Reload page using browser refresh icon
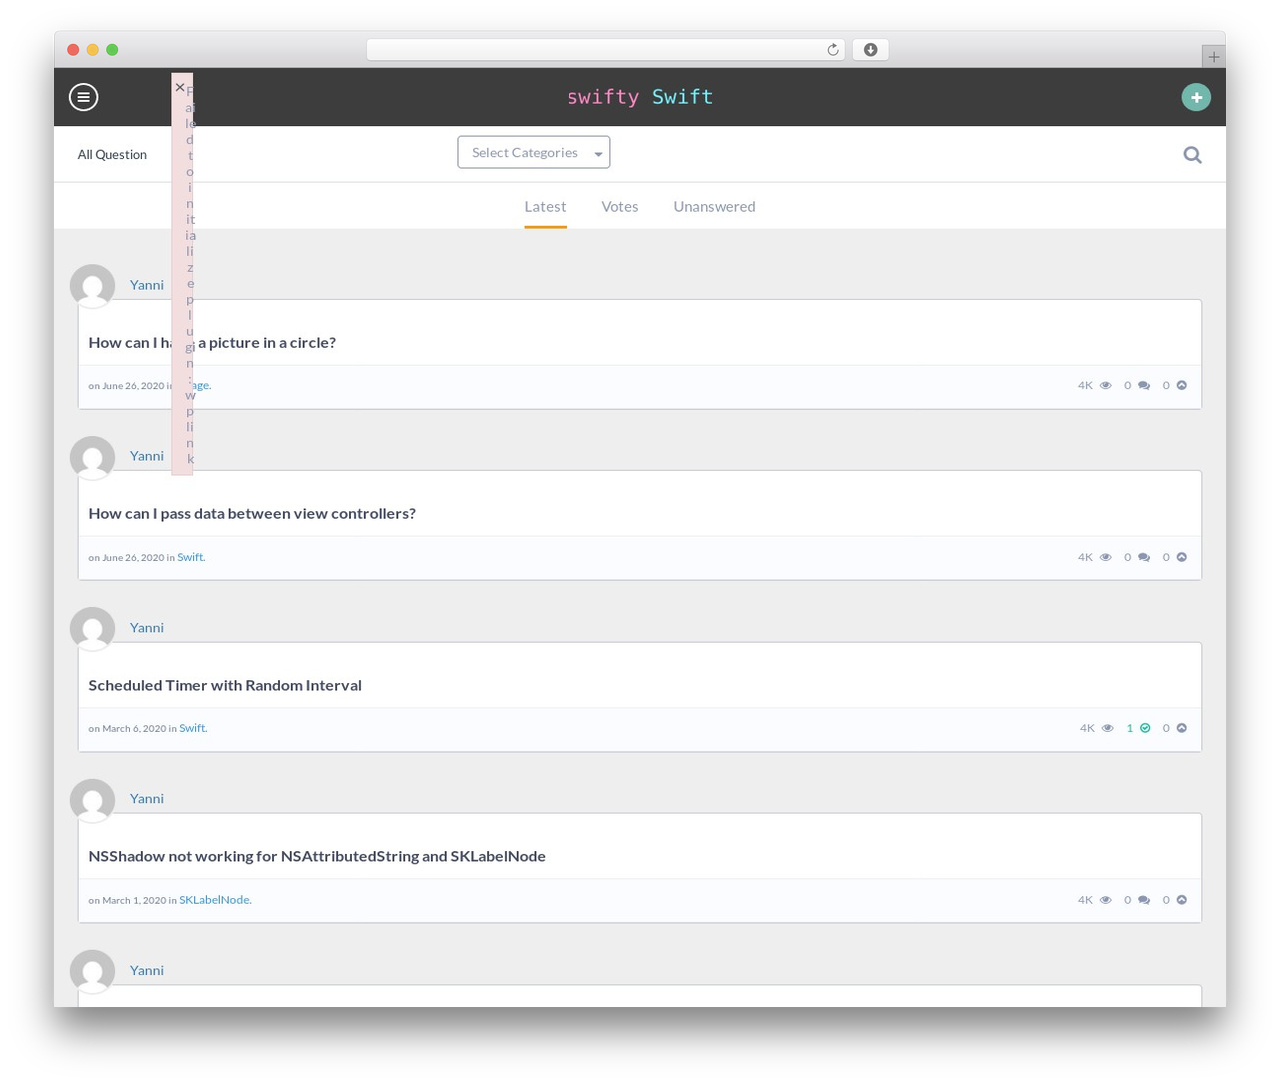The image size is (1280, 1084). pos(832,50)
